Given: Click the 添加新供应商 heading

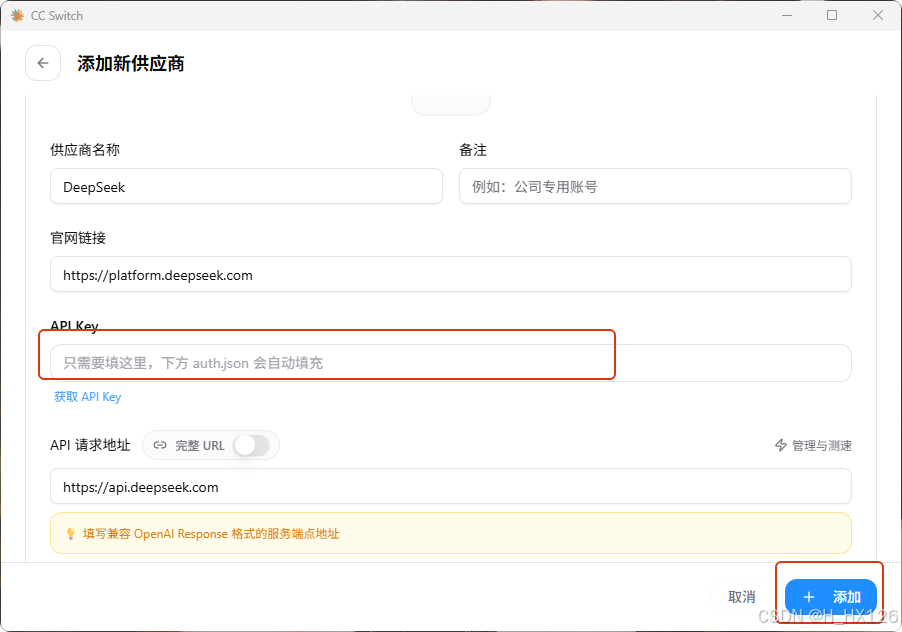Looking at the screenshot, I should [131, 63].
